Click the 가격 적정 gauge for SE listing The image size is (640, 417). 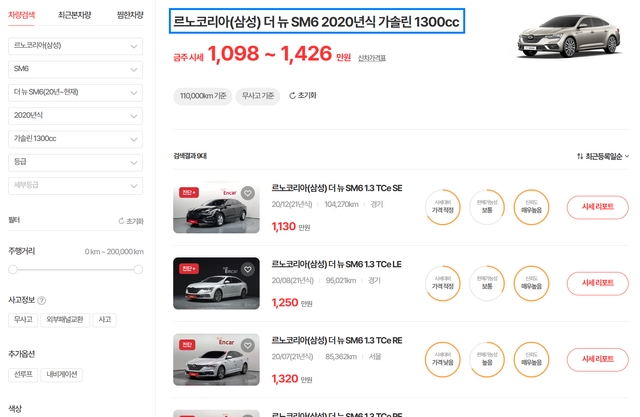pos(443,207)
